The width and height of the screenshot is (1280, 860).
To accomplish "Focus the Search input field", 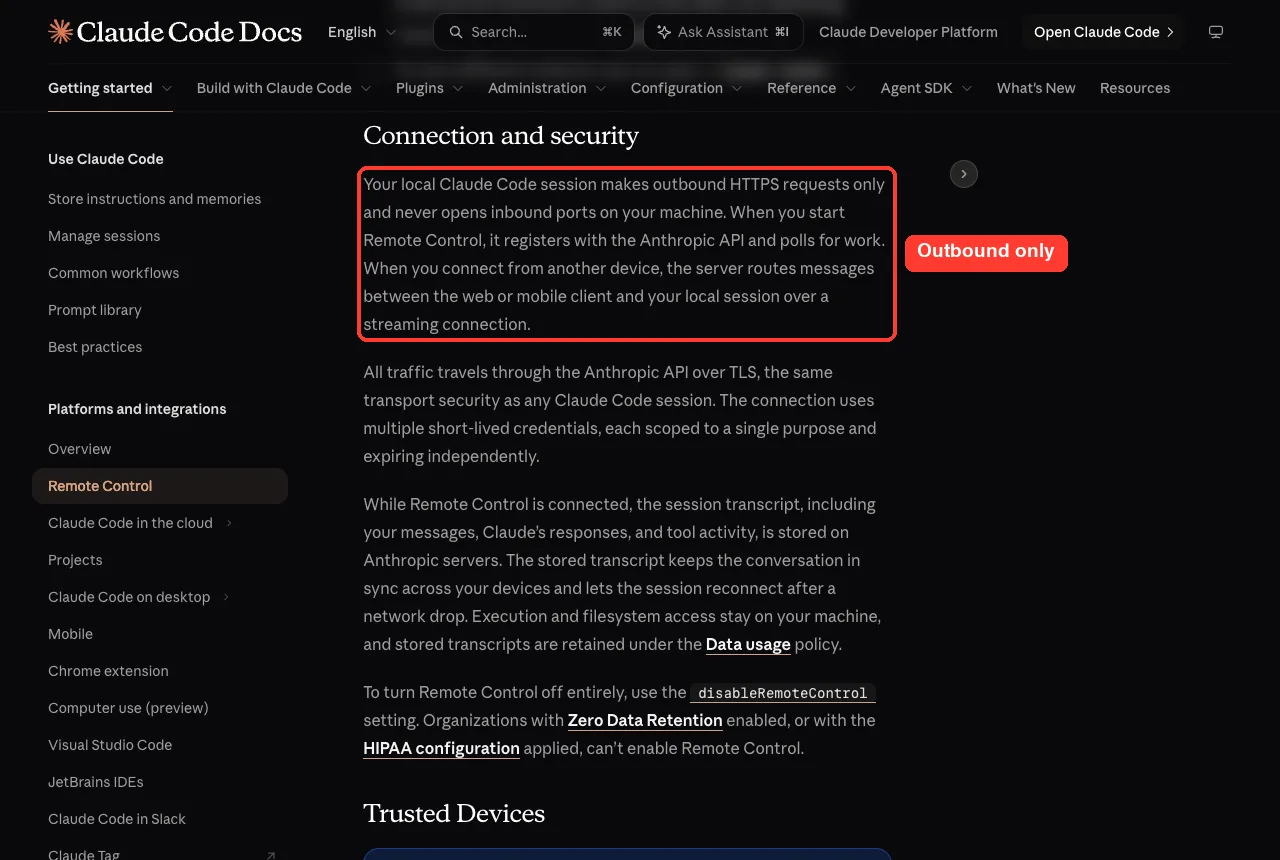I will [x=534, y=32].
